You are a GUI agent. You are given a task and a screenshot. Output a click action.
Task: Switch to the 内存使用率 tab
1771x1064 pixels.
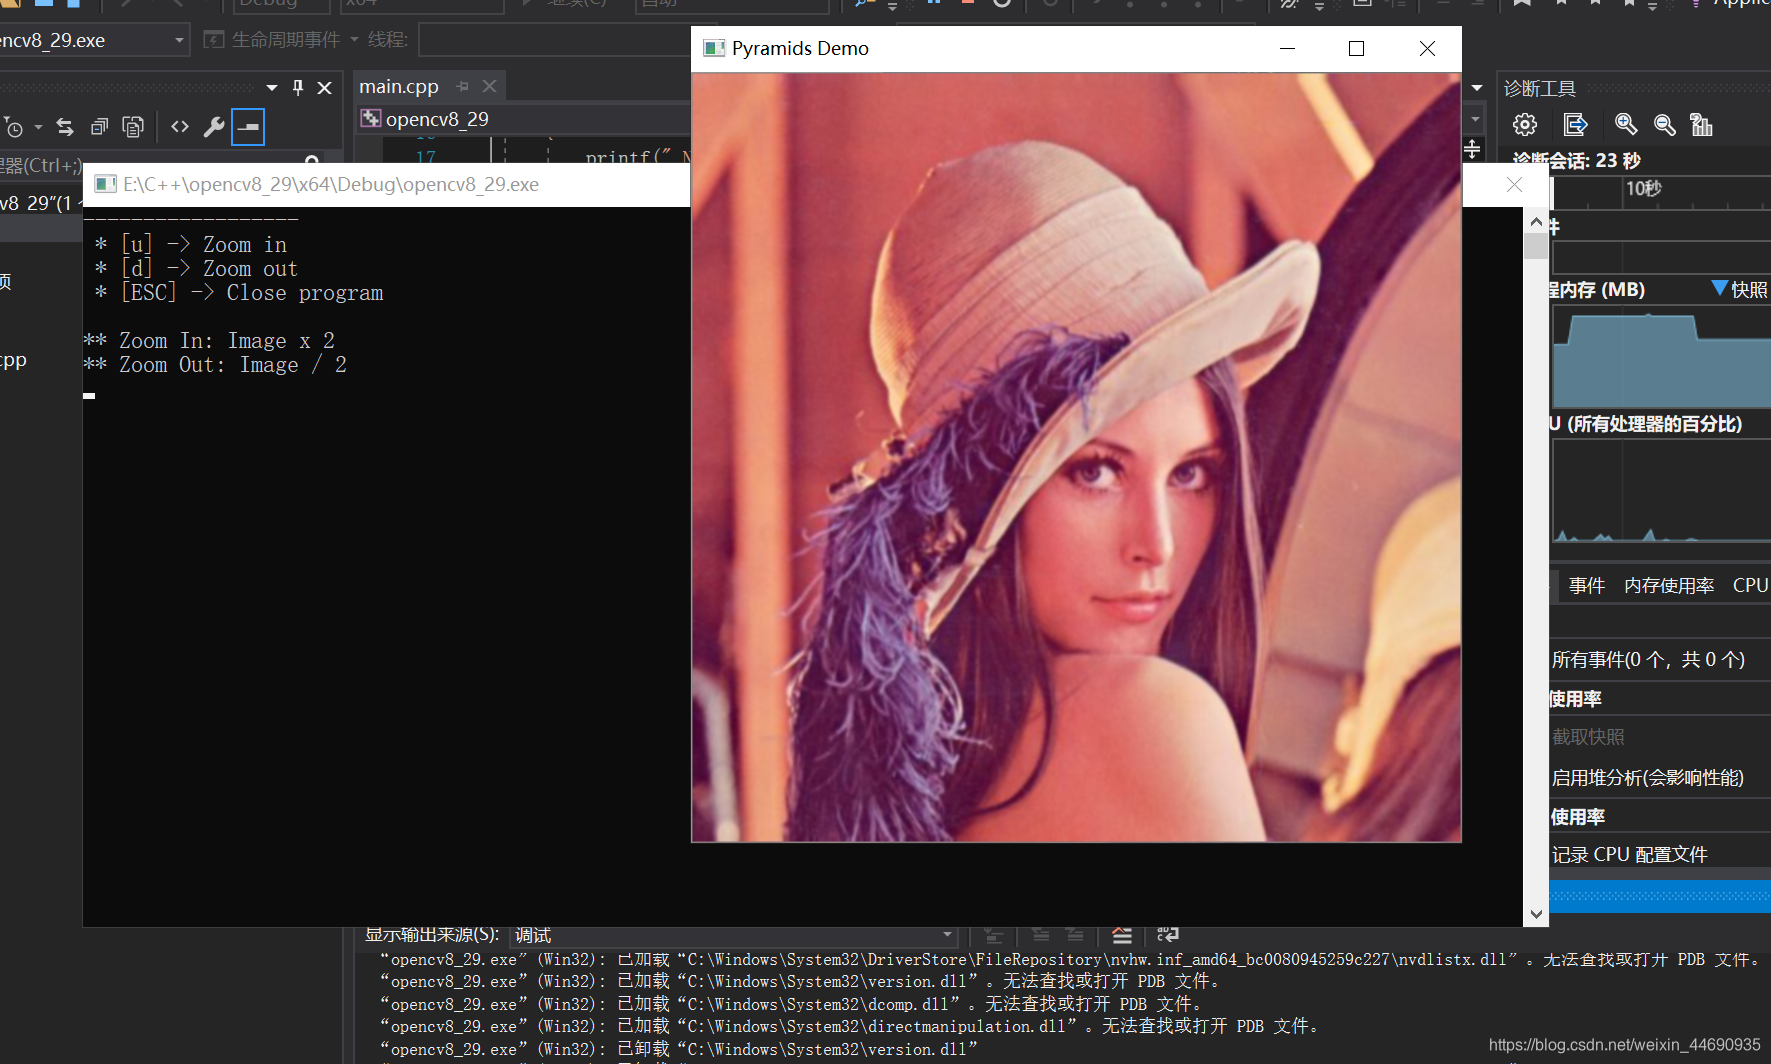pos(1668,585)
